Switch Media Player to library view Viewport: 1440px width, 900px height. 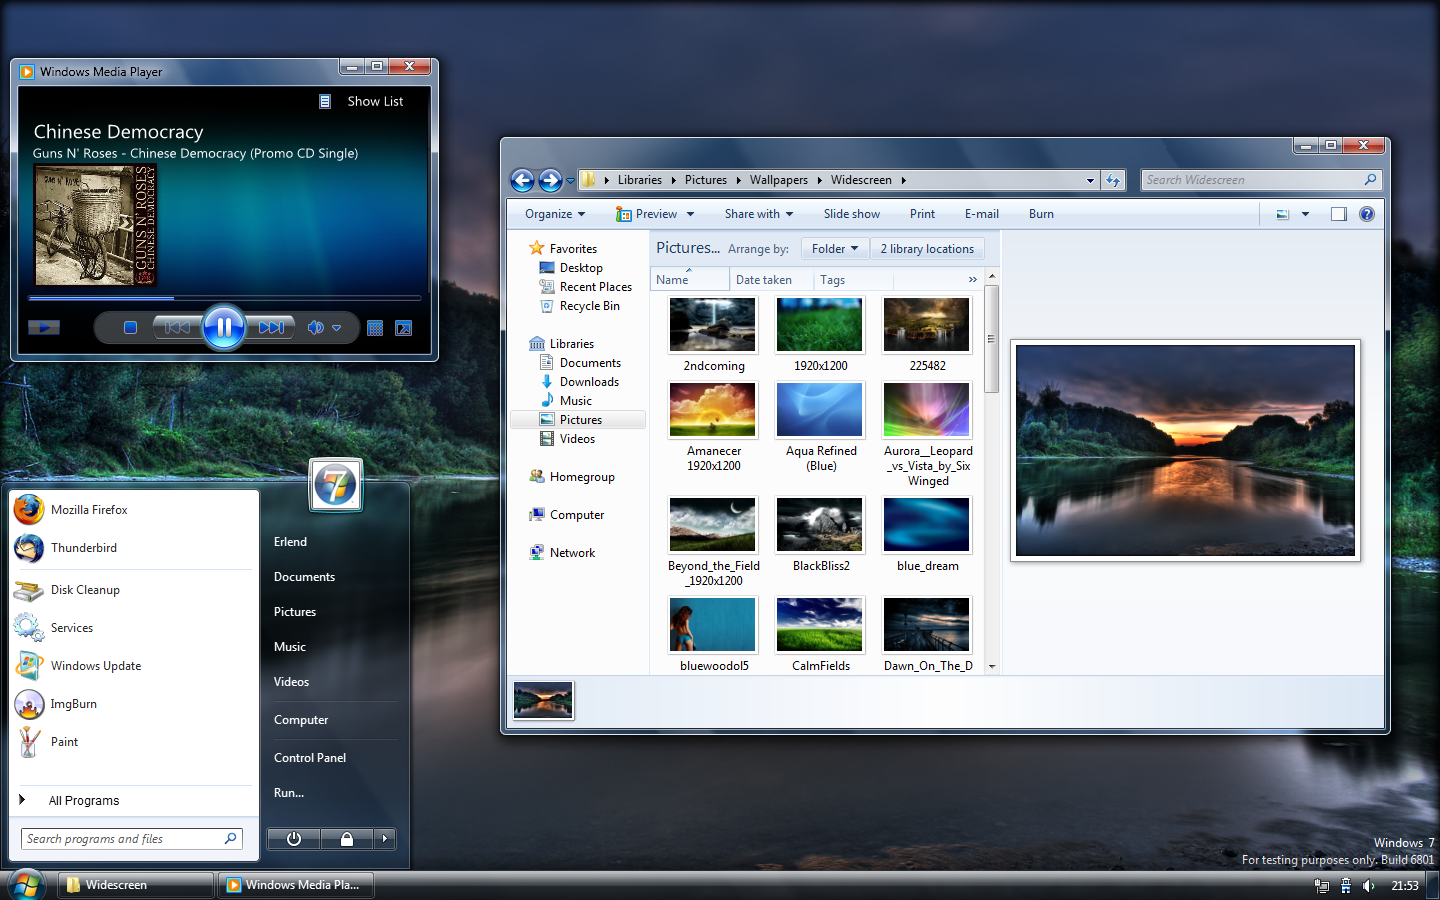pos(375,328)
